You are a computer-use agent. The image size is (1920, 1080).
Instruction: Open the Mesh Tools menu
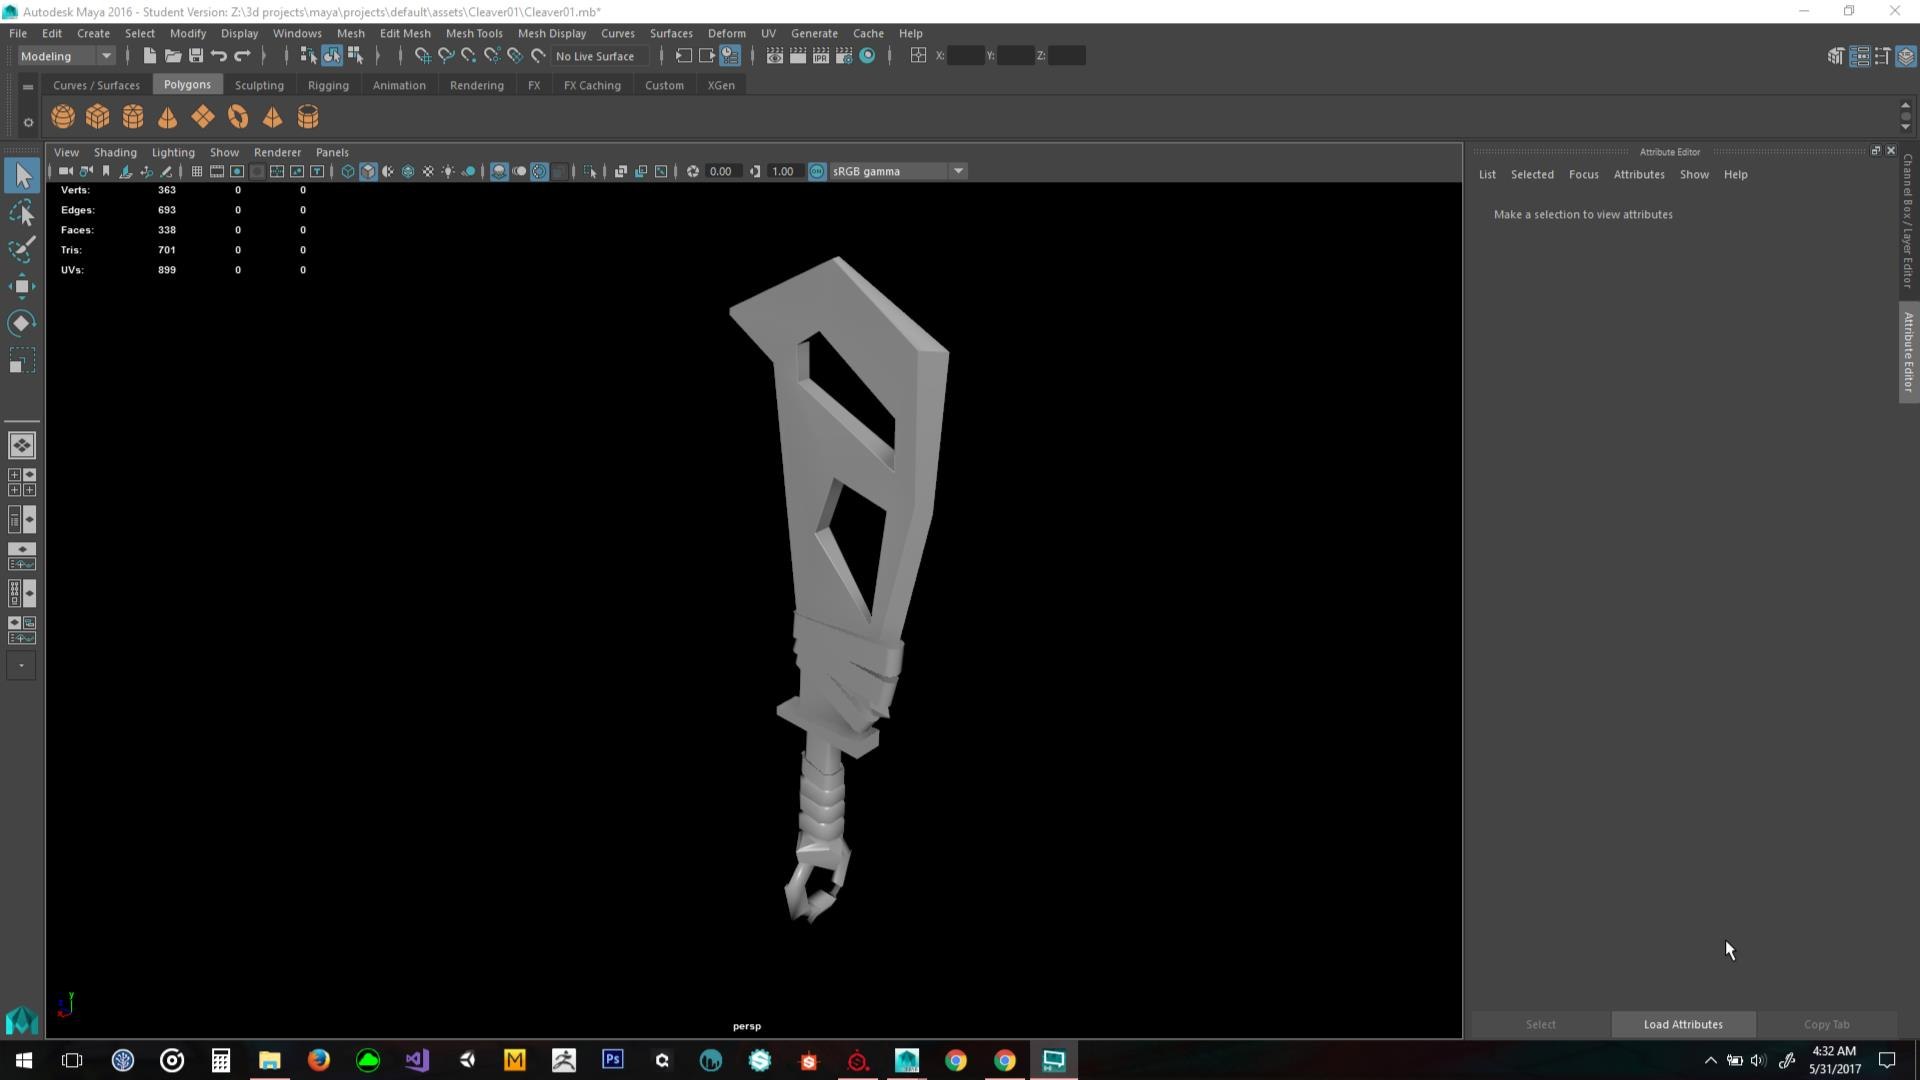474,33
